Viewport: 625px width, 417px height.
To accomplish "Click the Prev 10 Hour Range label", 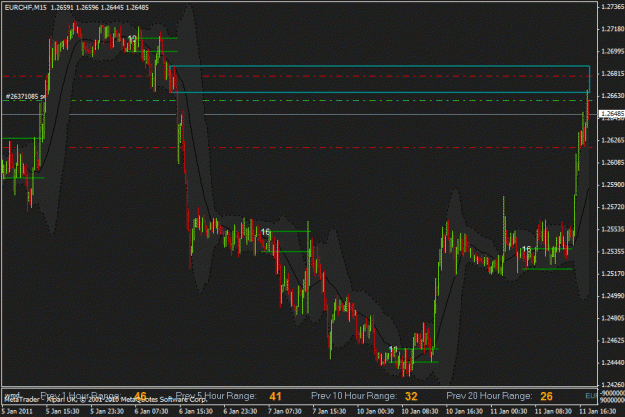I will pyautogui.click(x=354, y=395).
